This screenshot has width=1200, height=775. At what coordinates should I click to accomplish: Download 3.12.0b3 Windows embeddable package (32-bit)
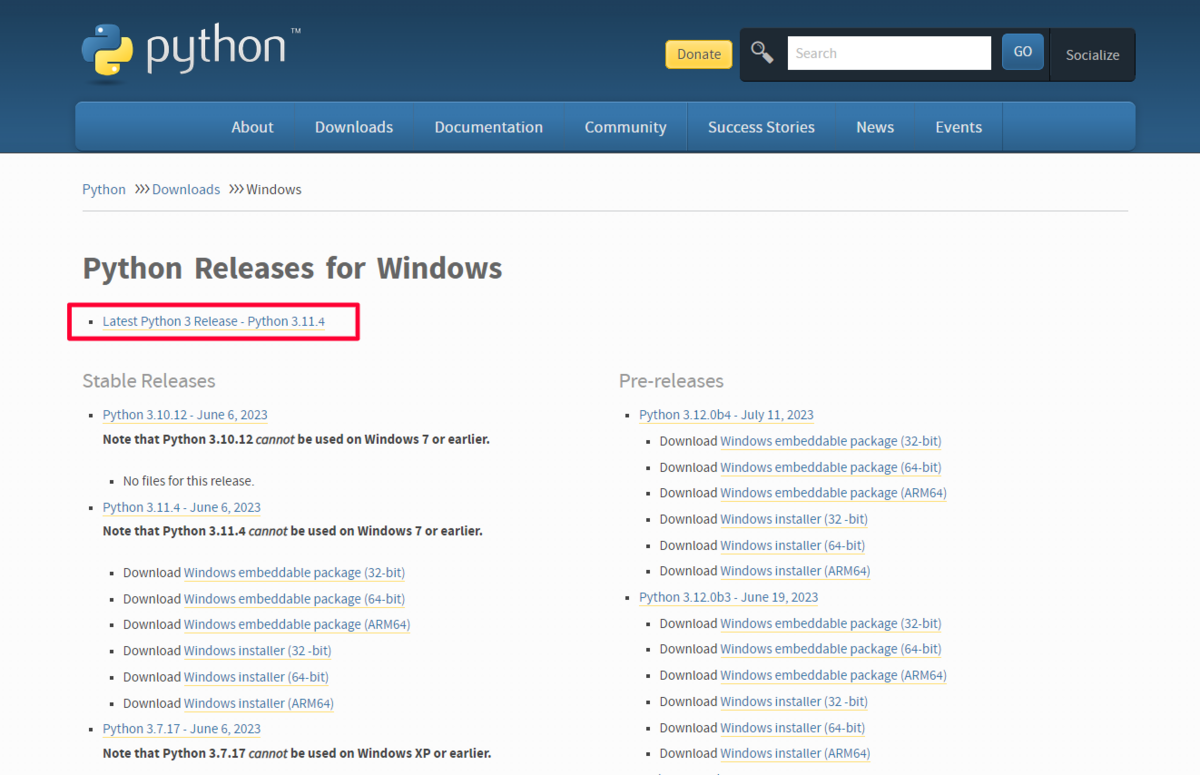[x=831, y=623]
